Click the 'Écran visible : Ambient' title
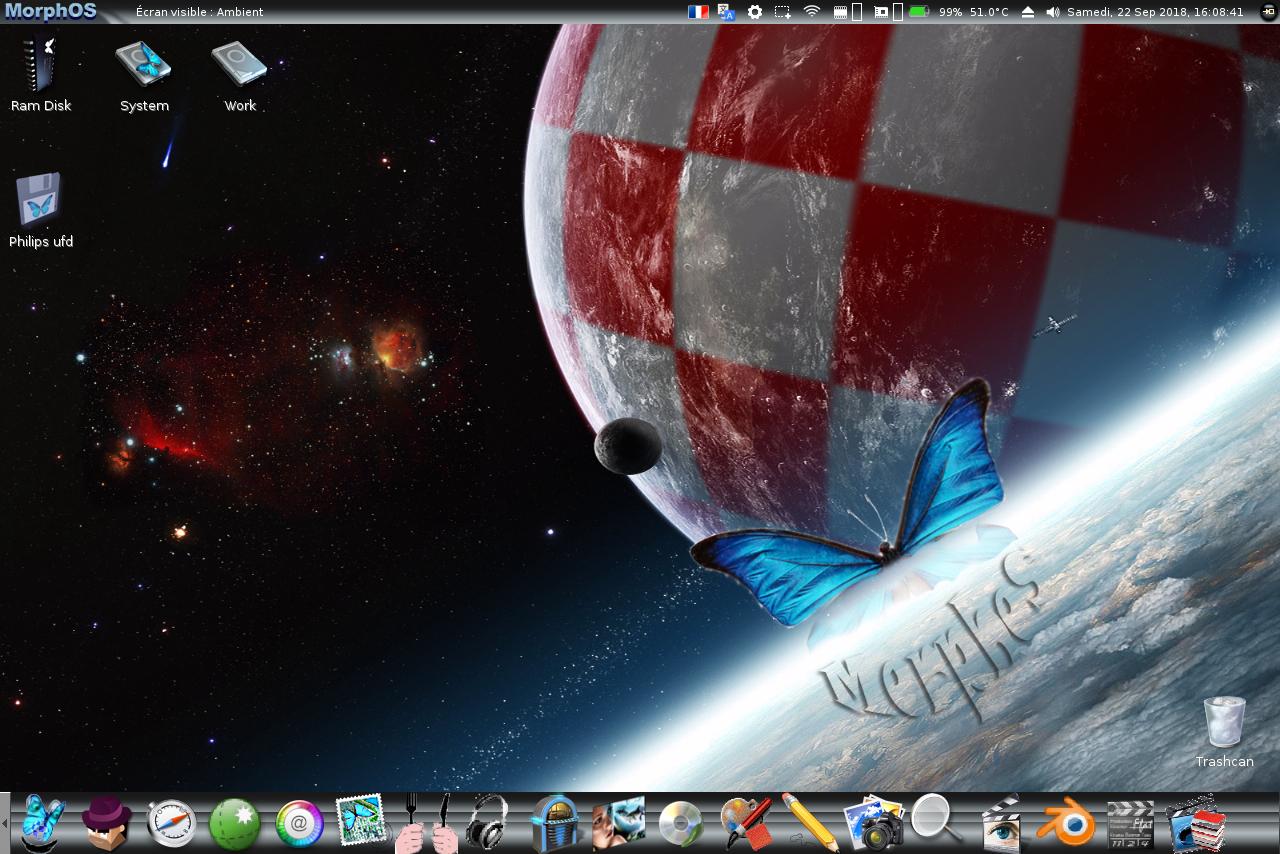 coord(199,12)
